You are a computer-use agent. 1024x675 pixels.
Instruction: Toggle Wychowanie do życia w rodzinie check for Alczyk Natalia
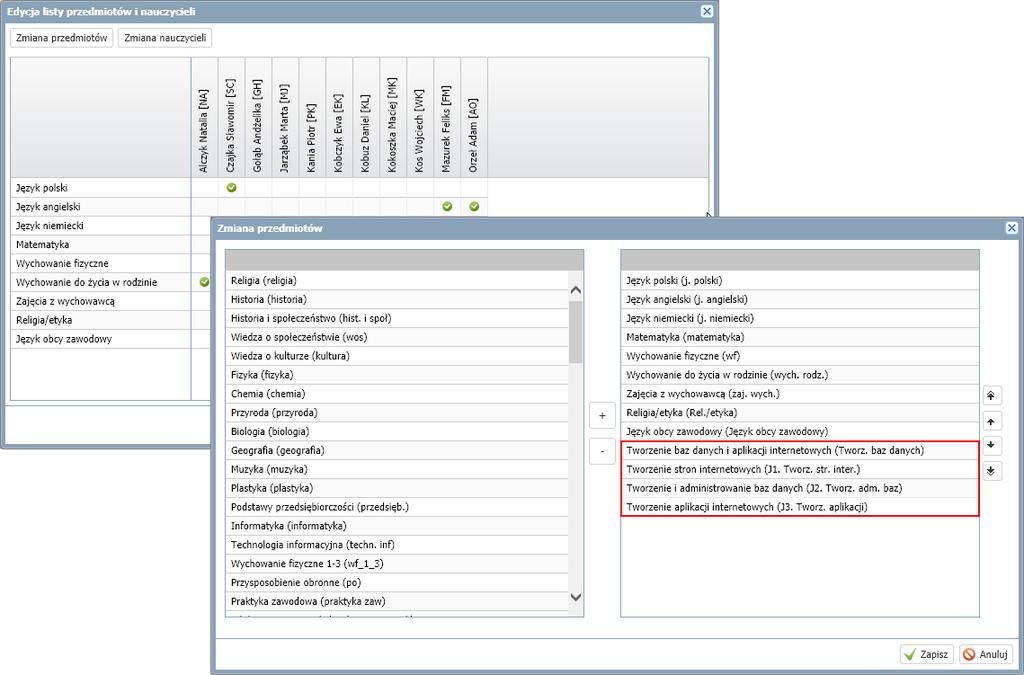pyautogui.click(x=204, y=282)
